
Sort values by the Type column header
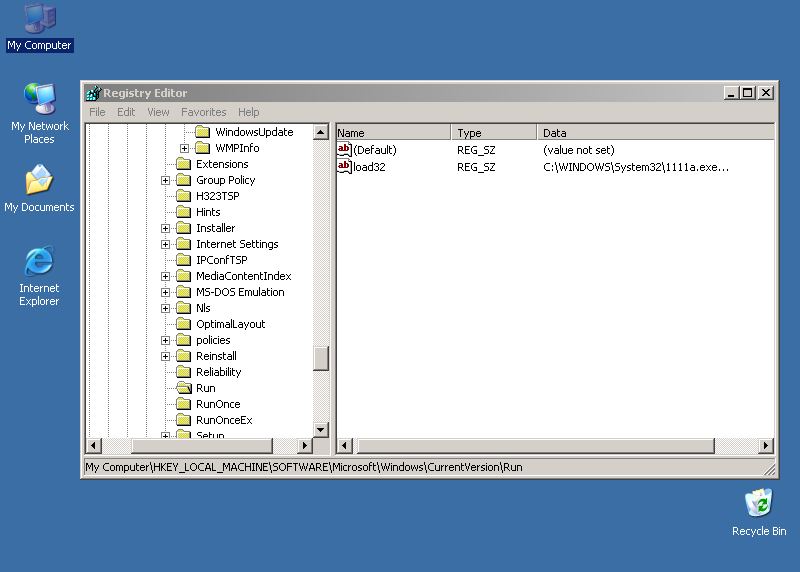coord(494,133)
